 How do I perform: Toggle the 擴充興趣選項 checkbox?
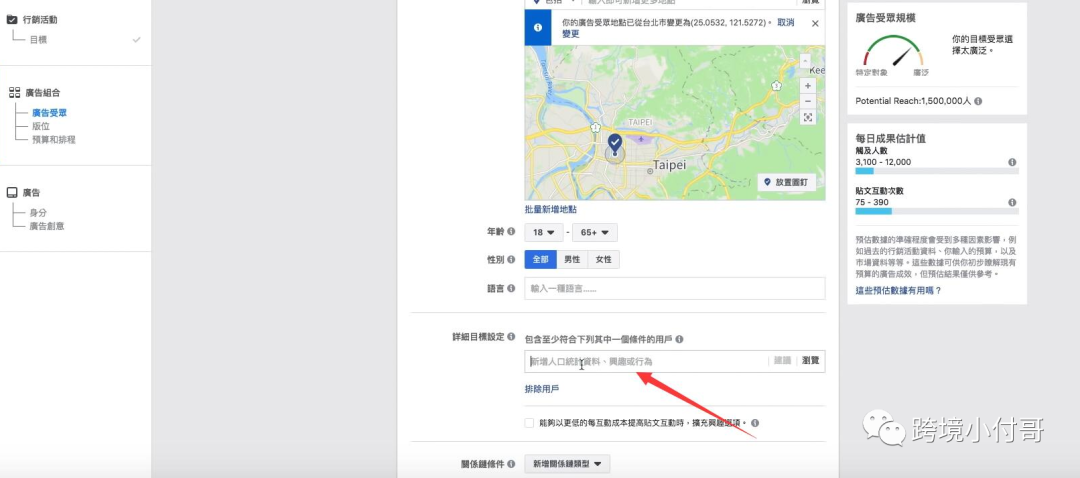(529, 423)
